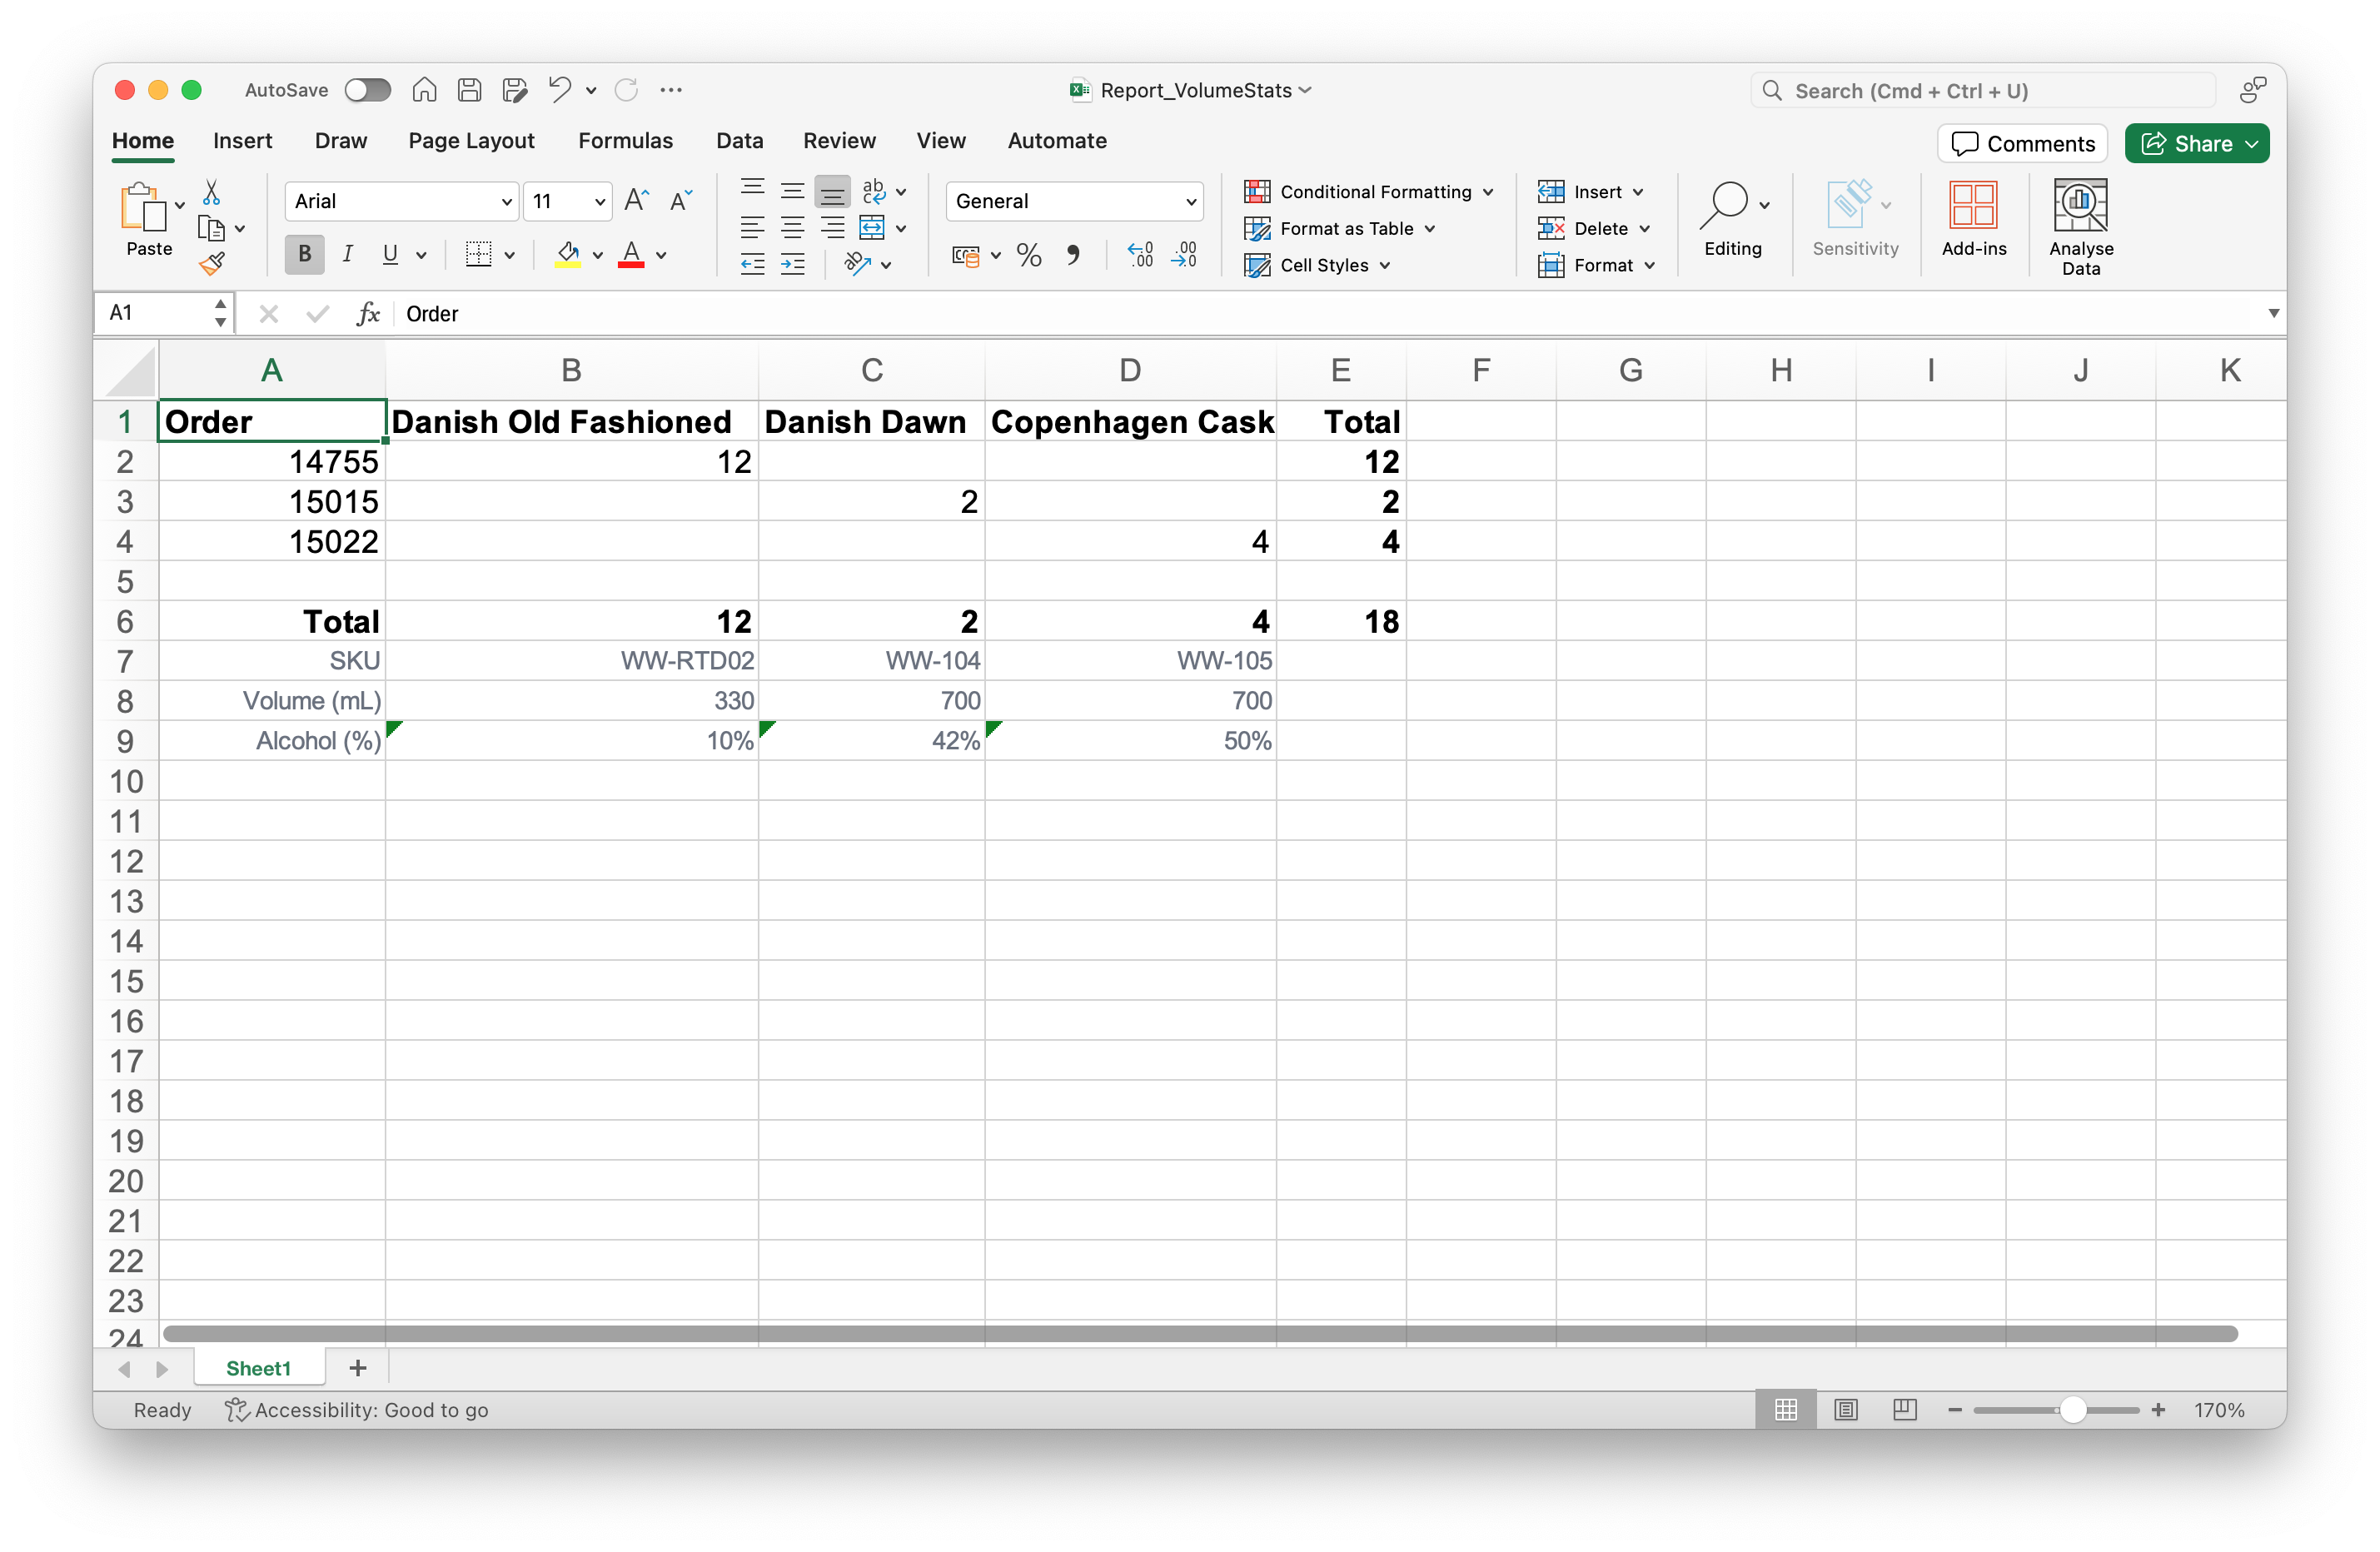The height and width of the screenshot is (1552, 2380).
Task: Click the Undo arrow icon
Action: point(559,90)
